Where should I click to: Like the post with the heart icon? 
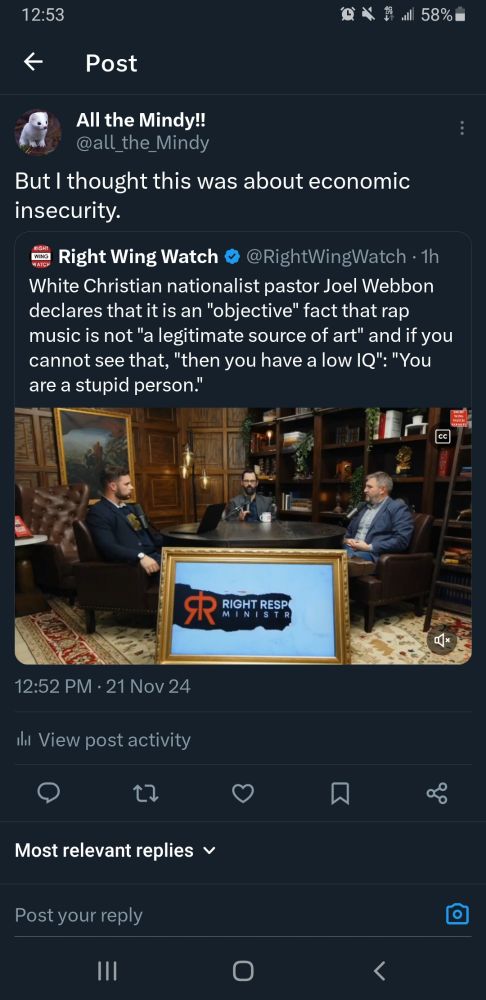242,793
